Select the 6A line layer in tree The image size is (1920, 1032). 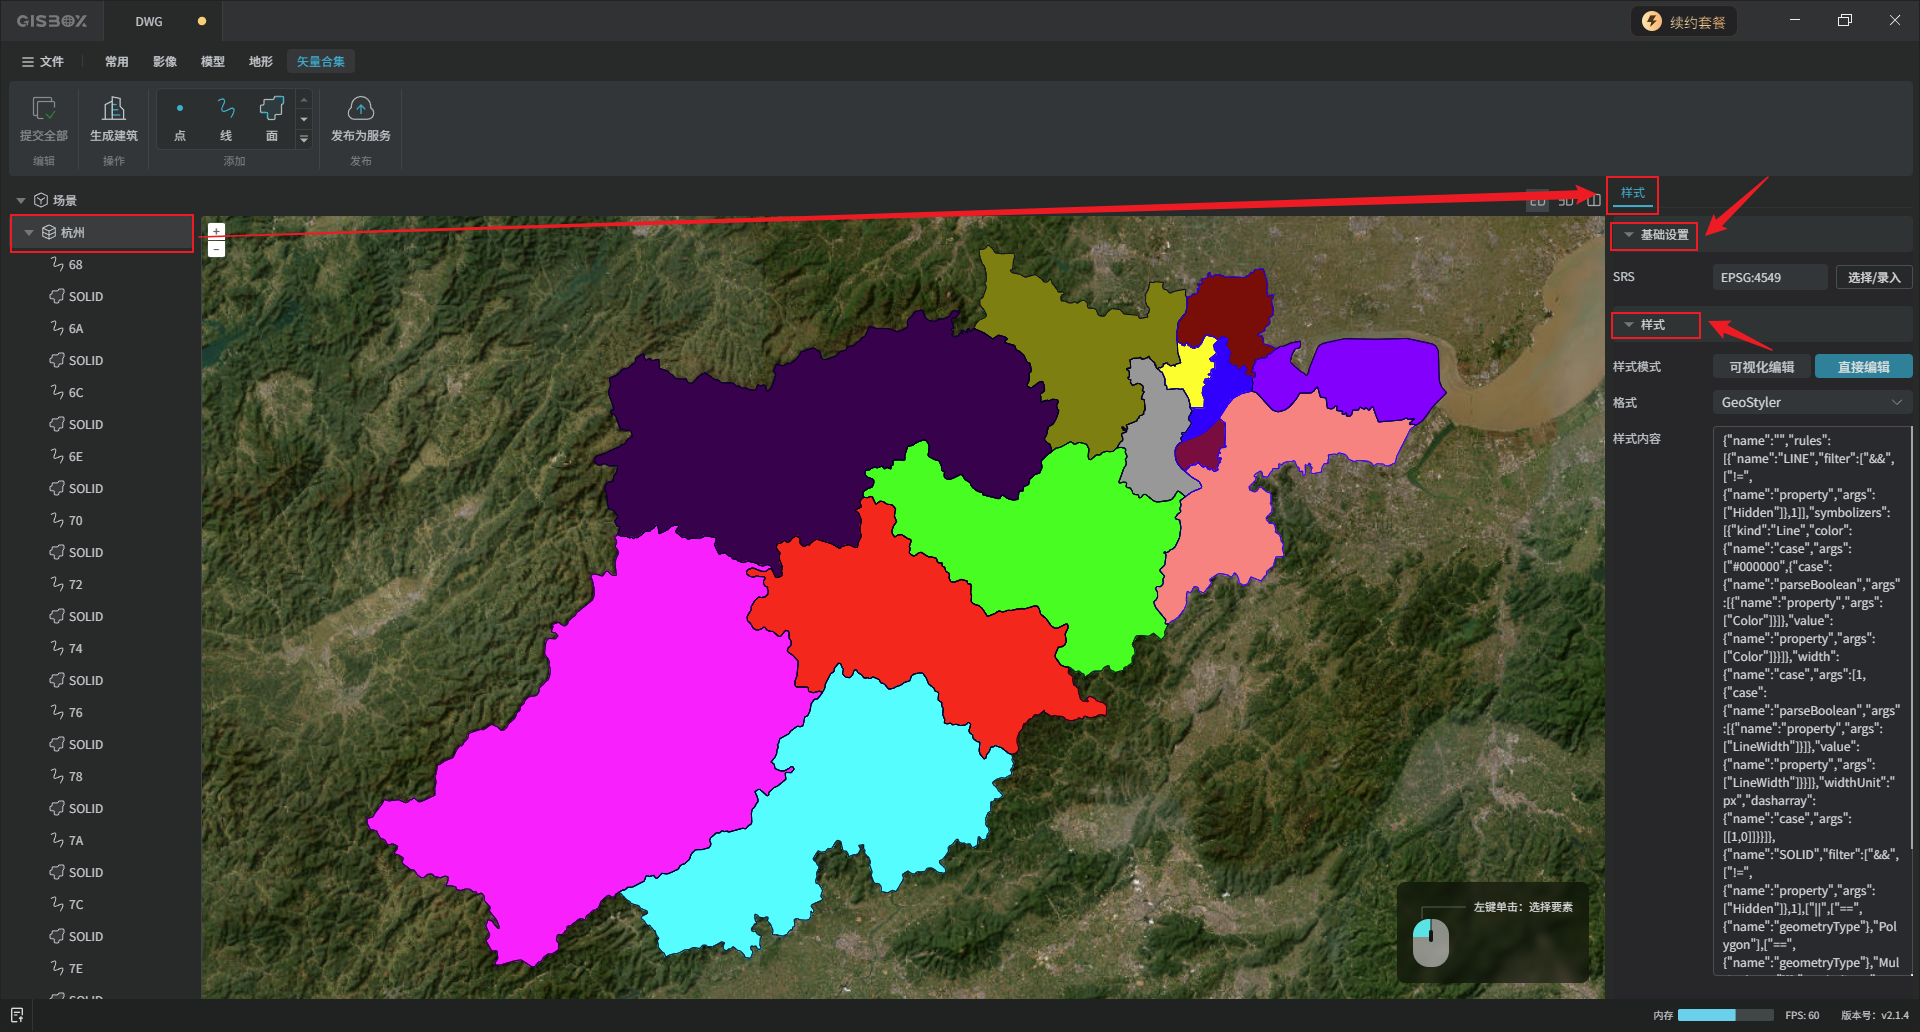(x=76, y=329)
